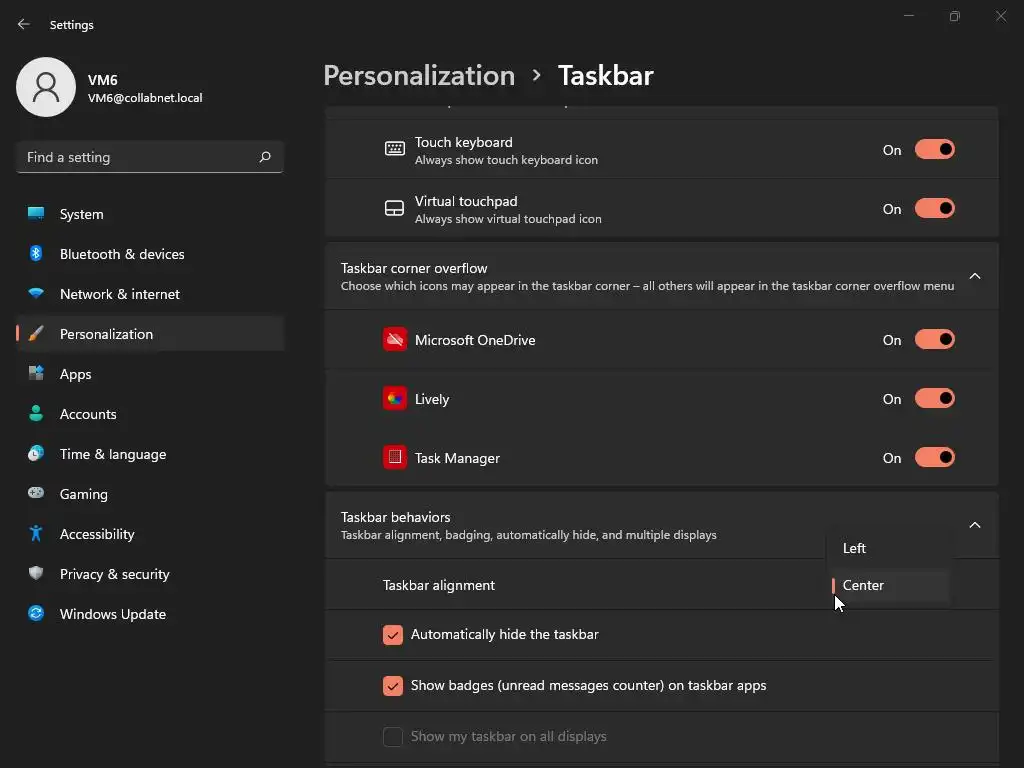1024x768 pixels.
Task: Click the Bluetooth & devices icon
Action: pyautogui.click(x=36, y=254)
